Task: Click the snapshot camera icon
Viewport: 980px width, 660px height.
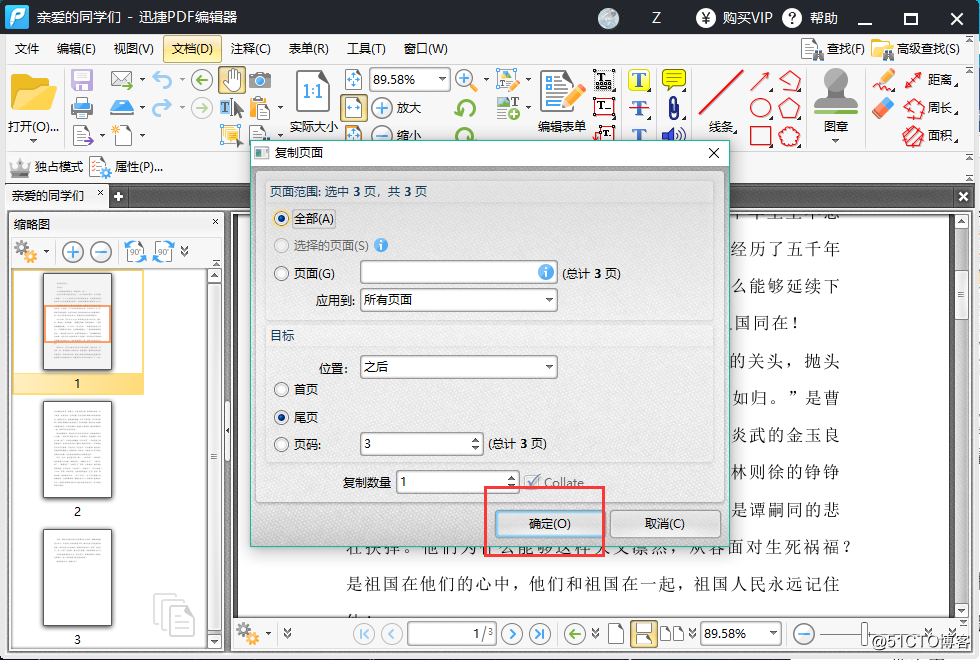Action: 260,80
